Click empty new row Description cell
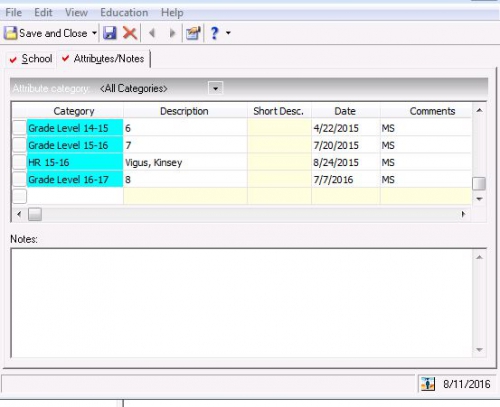The height and width of the screenshot is (407, 500). pyautogui.click(x=185, y=196)
